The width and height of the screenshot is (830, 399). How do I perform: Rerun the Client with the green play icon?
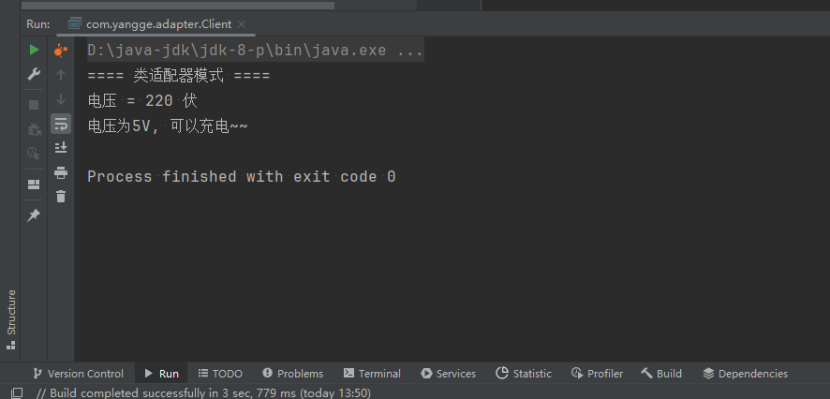[x=34, y=50]
